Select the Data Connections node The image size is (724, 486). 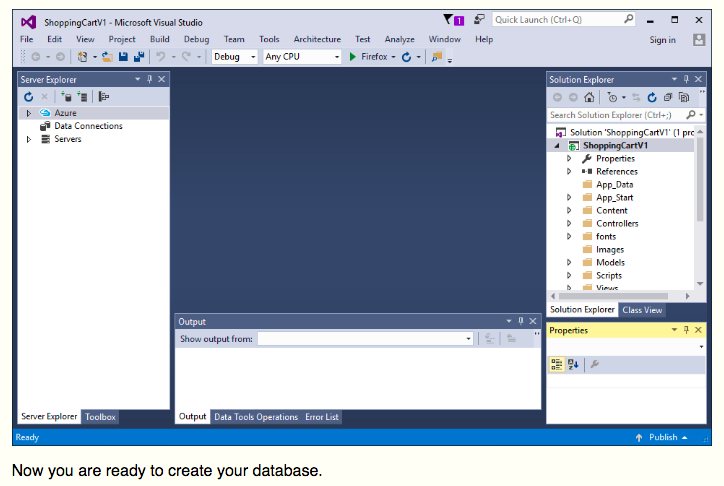88,126
